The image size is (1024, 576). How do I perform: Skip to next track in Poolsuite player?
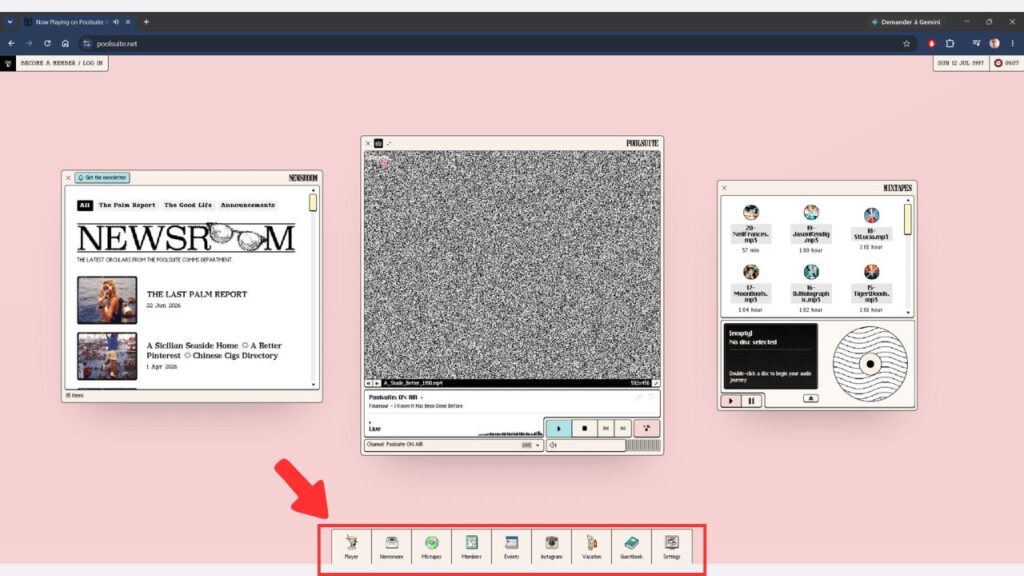tap(623, 428)
